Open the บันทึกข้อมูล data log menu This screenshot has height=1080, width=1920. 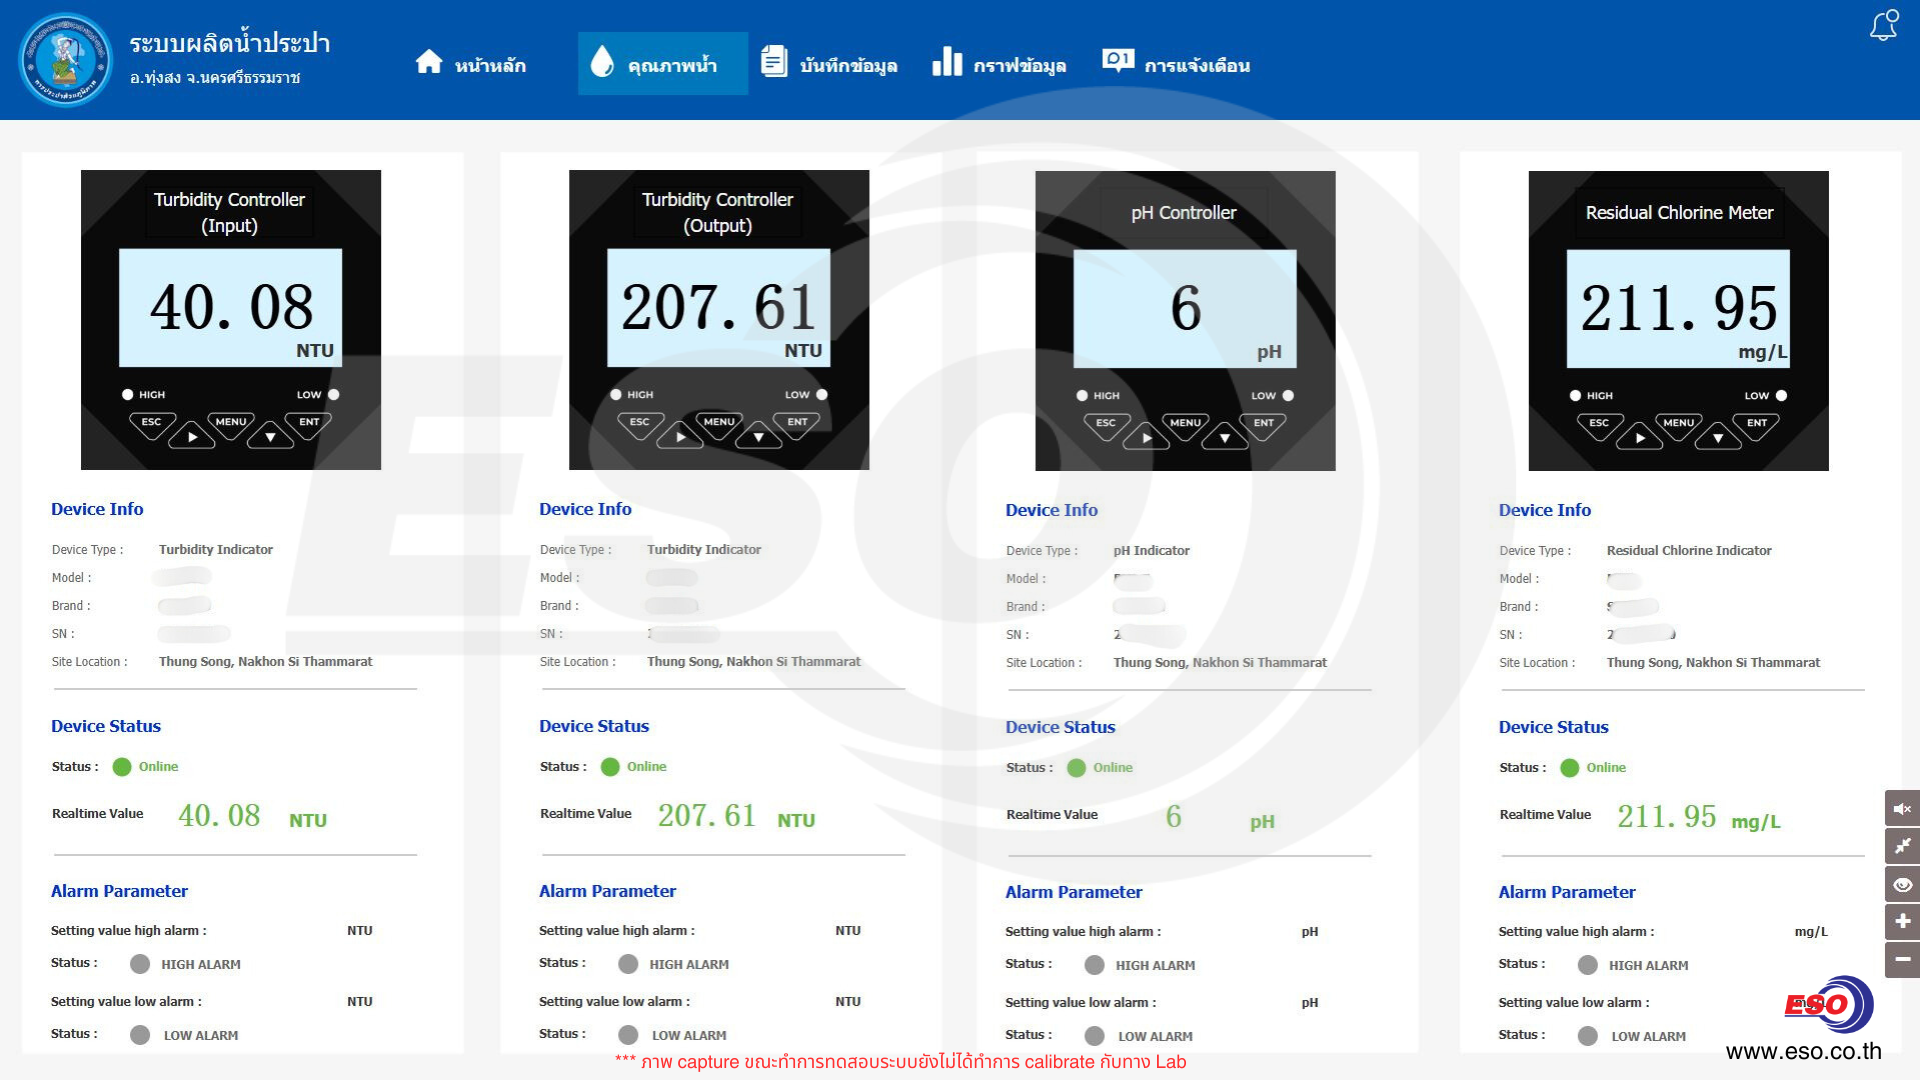tap(829, 64)
